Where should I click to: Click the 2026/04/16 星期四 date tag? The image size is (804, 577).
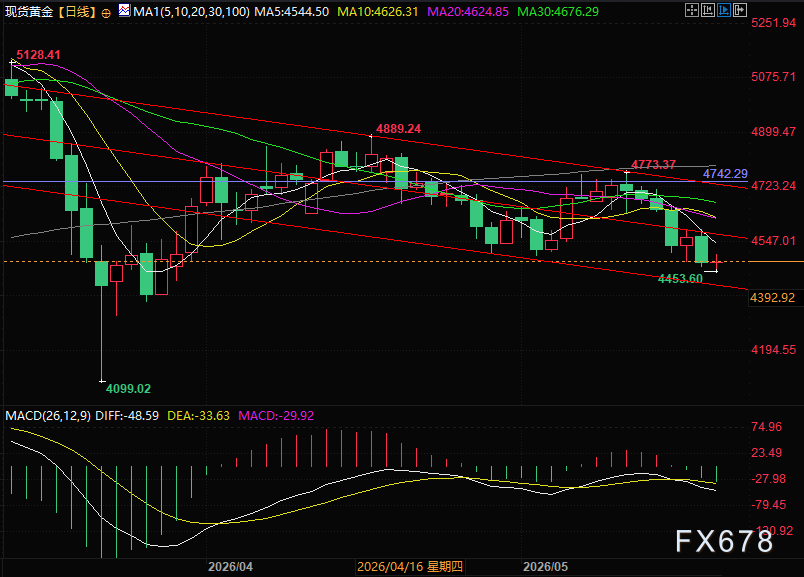coord(410,567)
